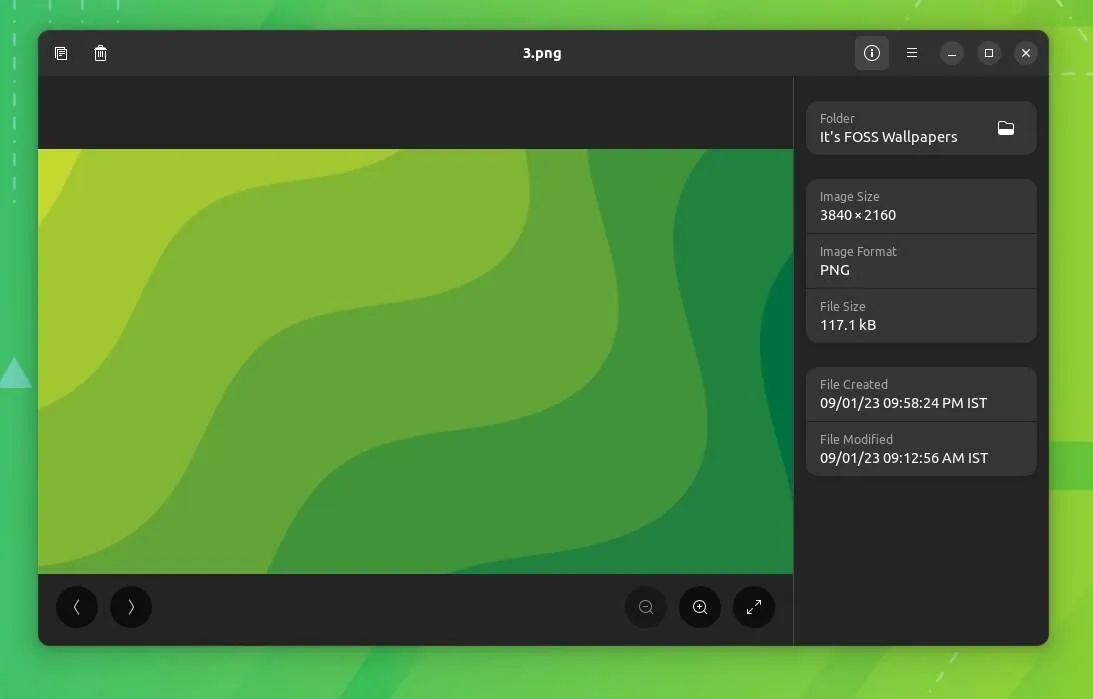Move 3.png to trash
Viewport: 1093px width, 699px height.
100,53
